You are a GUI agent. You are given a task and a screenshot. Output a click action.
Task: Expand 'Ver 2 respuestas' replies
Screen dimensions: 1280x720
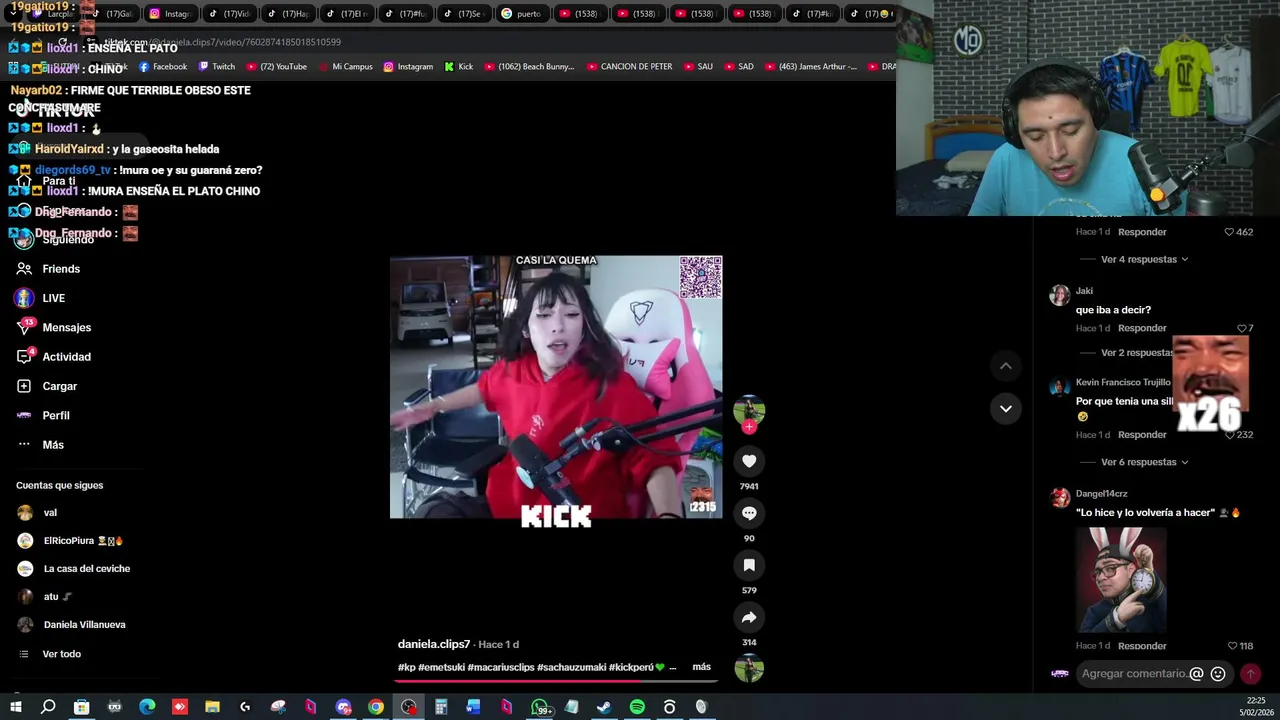1136,353
